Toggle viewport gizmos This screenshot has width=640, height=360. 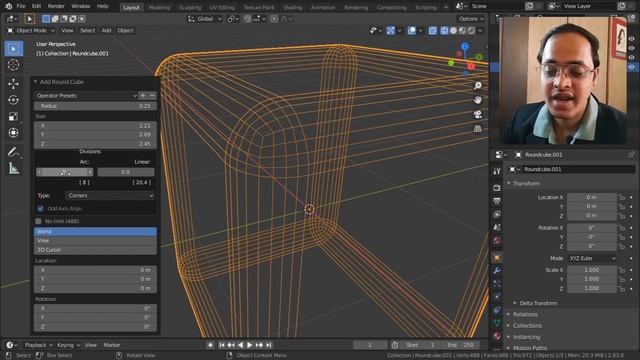[391, 30]
